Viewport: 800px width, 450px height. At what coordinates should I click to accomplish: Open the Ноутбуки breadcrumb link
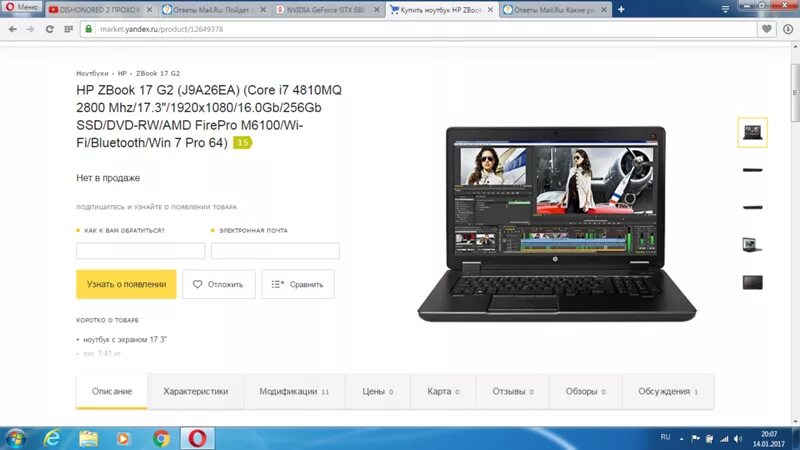pyautogui.click(x=92, y=73)
